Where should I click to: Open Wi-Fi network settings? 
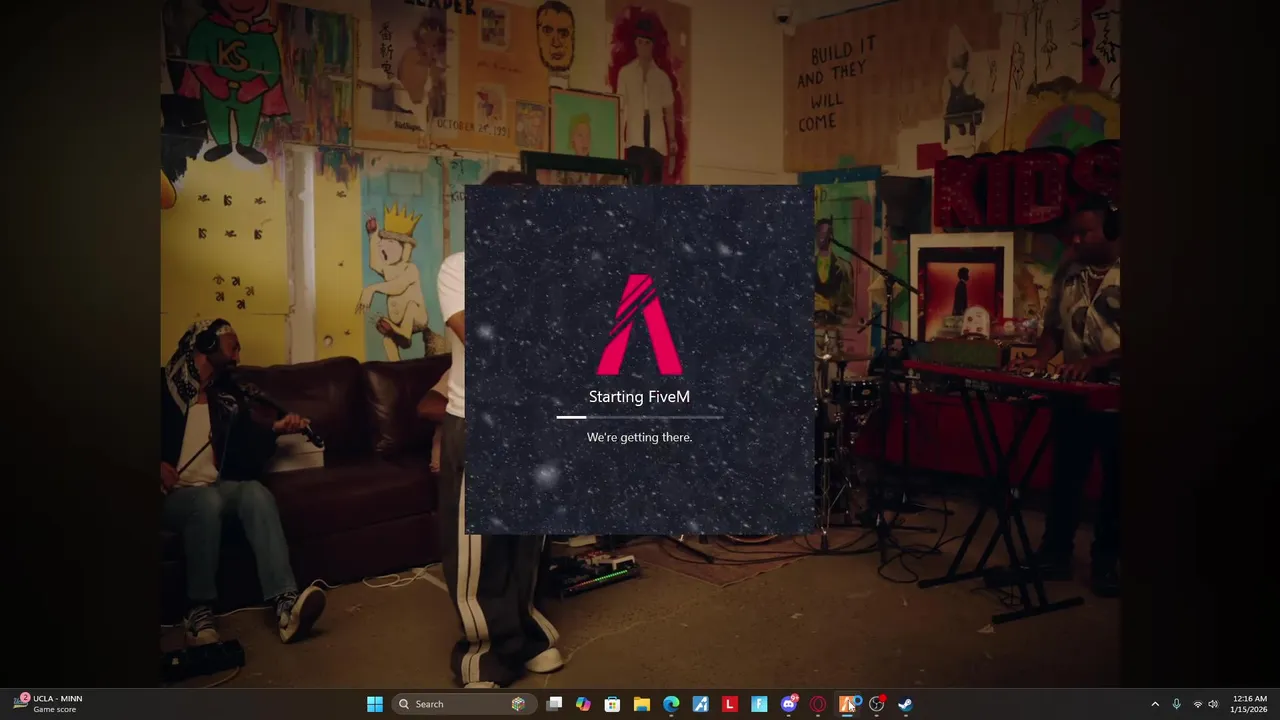click(1198, 704)
